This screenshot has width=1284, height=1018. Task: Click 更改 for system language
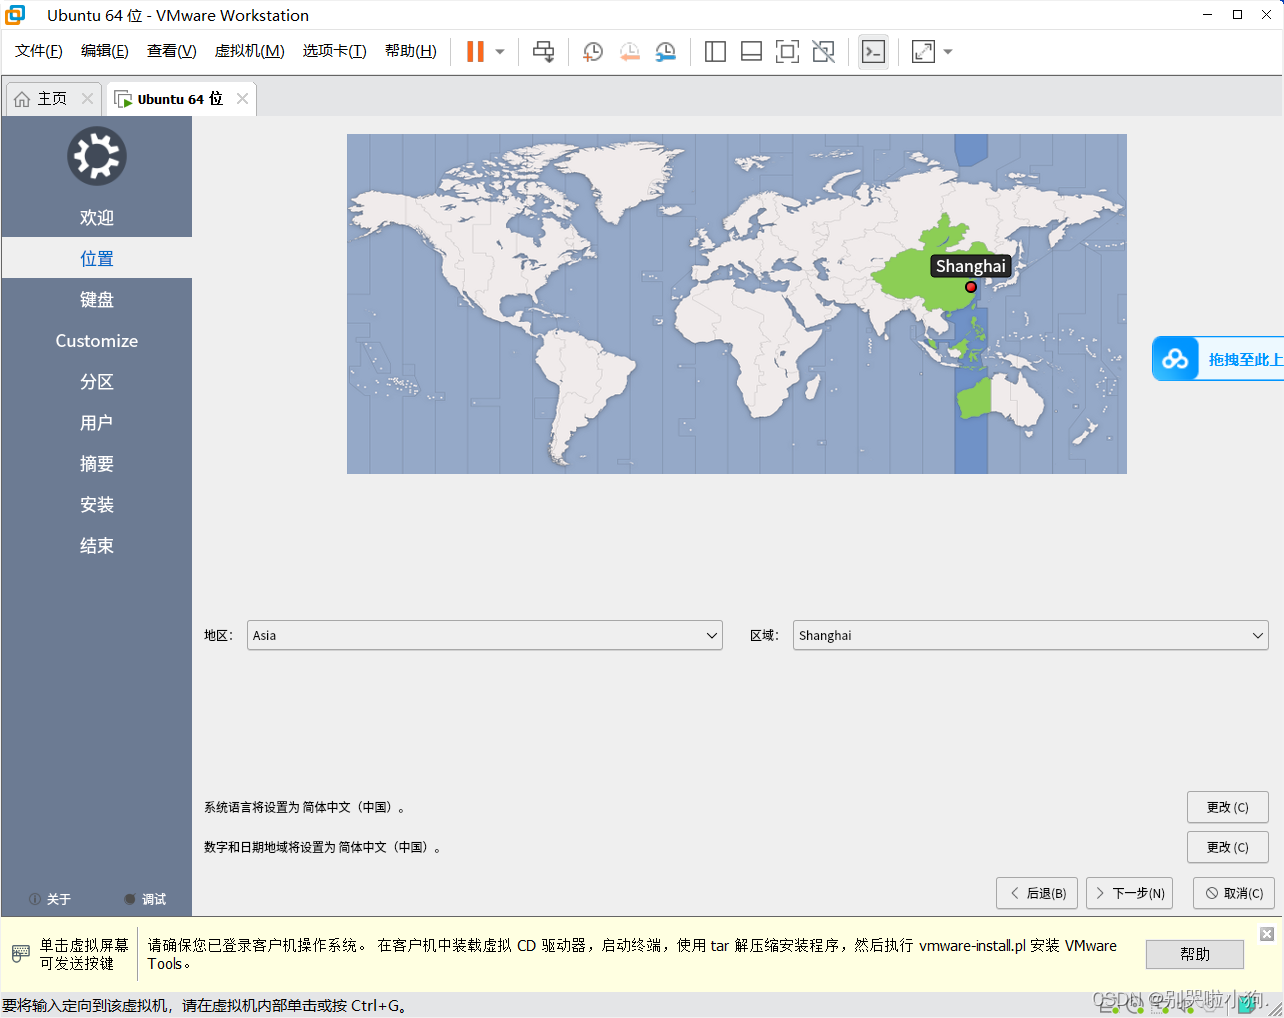click(1228, 807)
